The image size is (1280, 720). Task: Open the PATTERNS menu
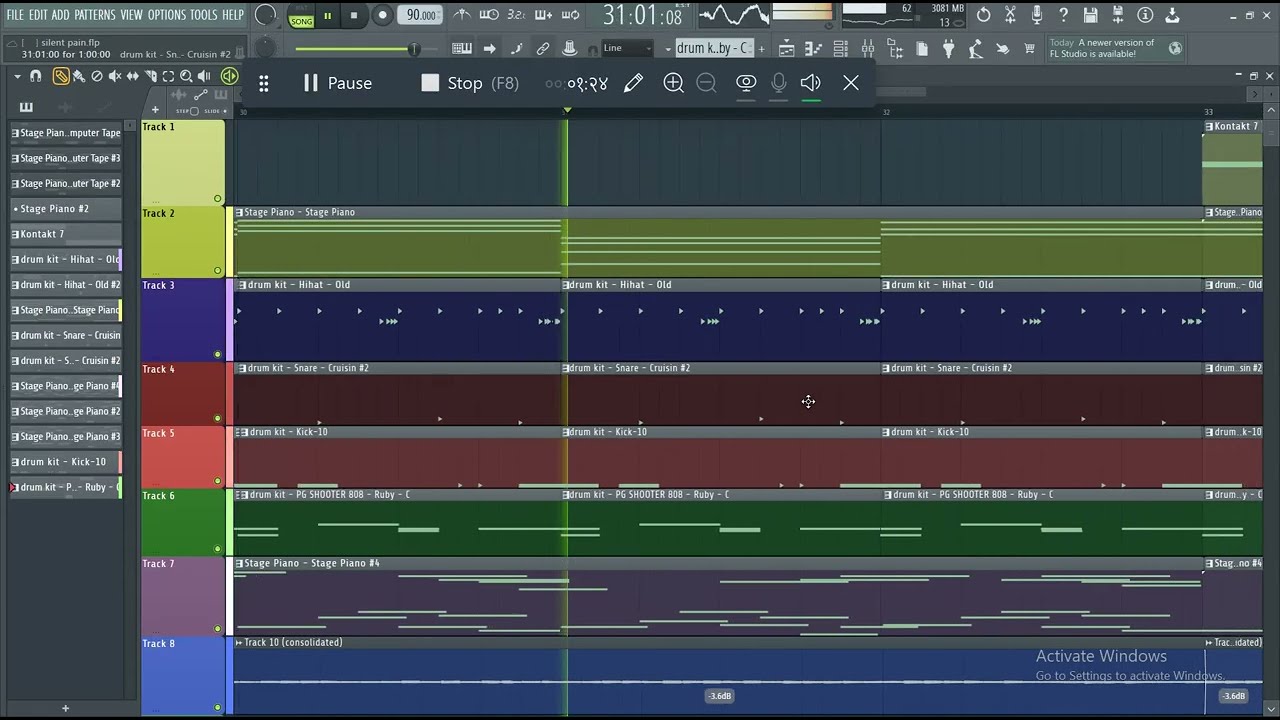point(94,15)
